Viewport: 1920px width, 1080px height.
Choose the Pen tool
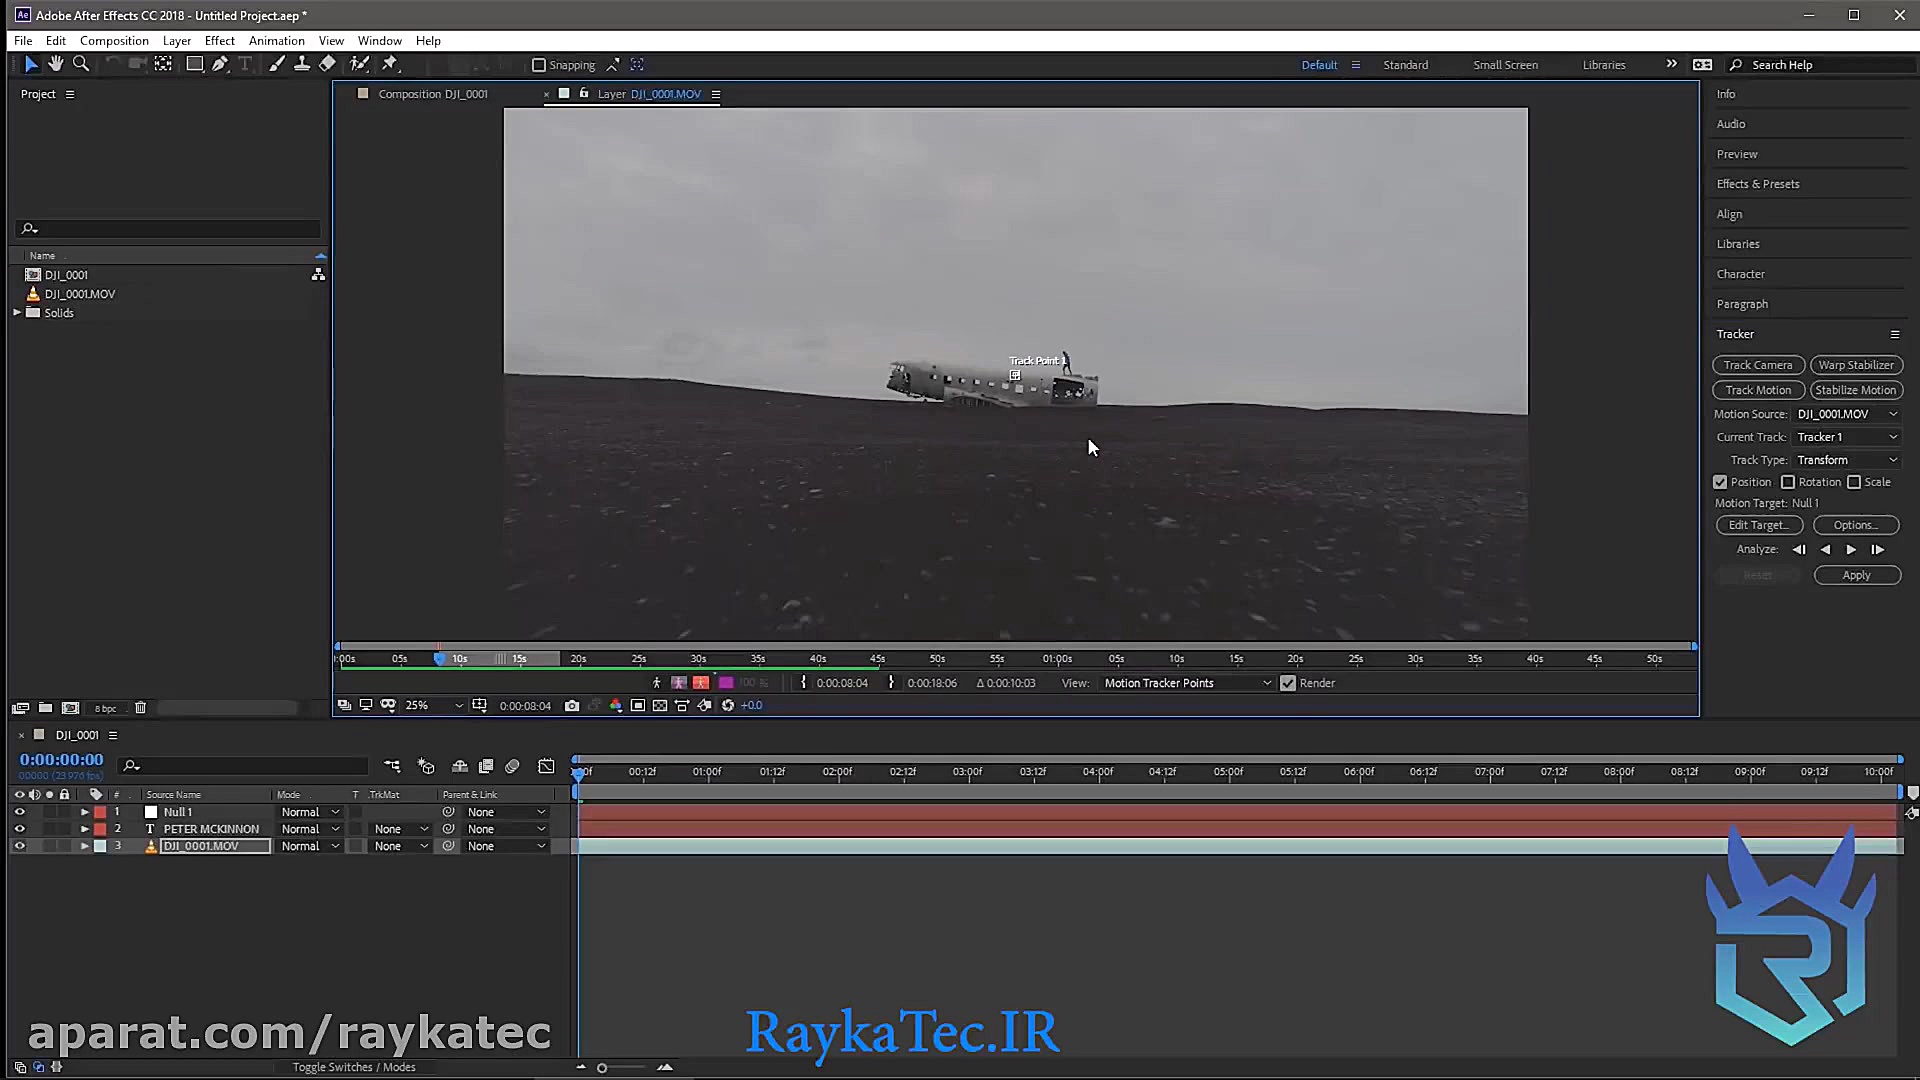[220, 63]
